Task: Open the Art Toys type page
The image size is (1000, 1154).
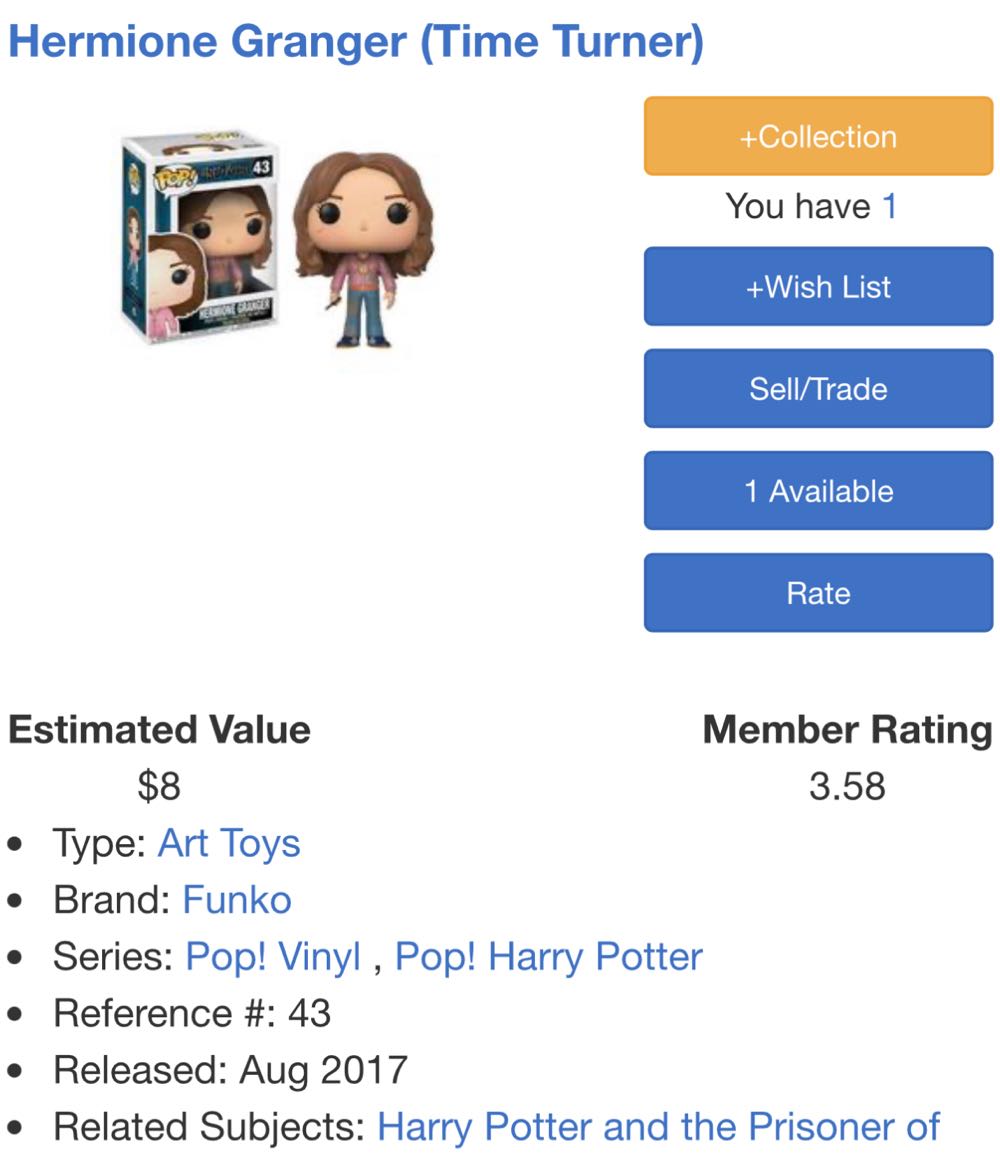Action: 228,843
